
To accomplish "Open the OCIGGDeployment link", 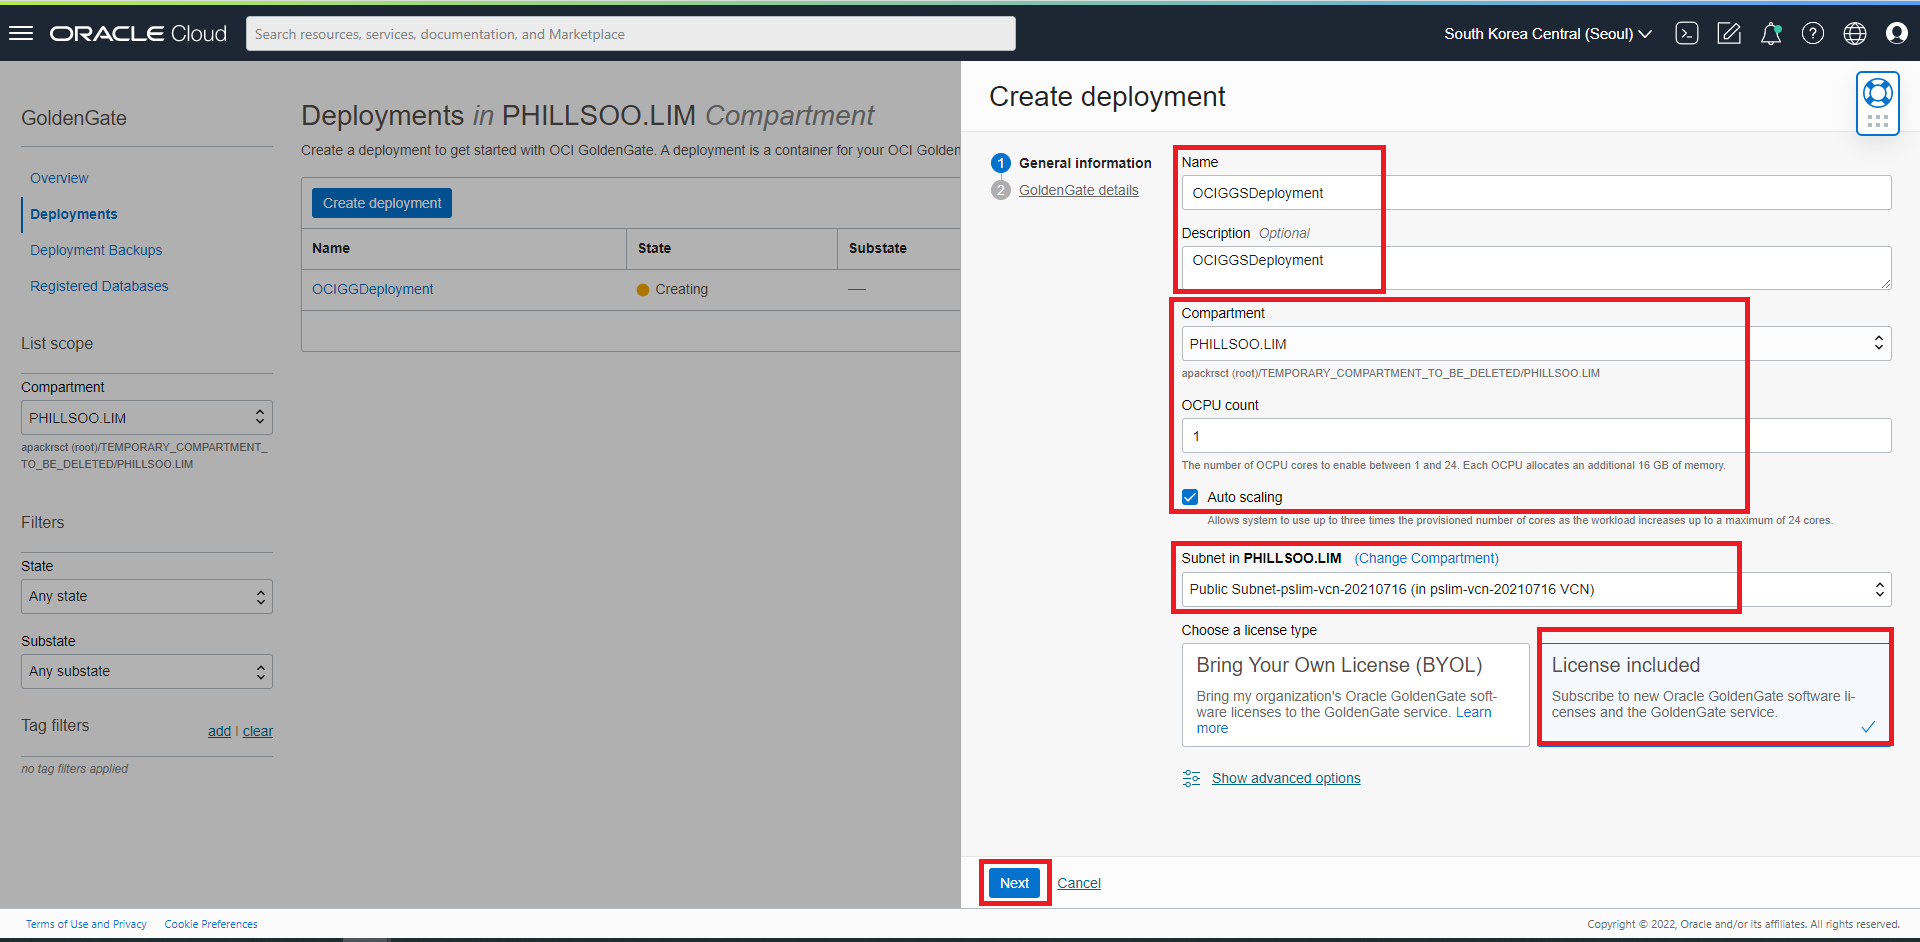I will 373,289.
